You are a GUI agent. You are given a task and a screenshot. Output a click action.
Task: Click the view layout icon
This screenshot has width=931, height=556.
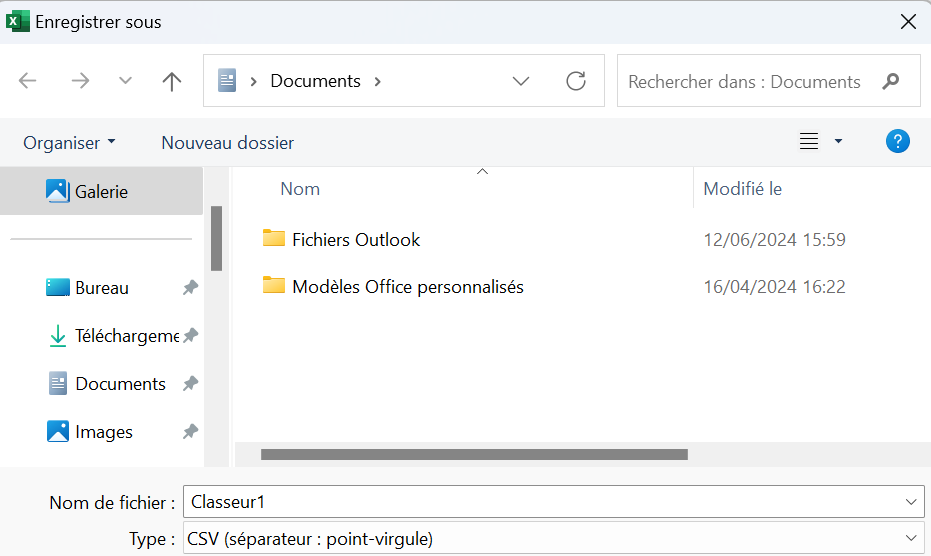[x=809, y=142]
